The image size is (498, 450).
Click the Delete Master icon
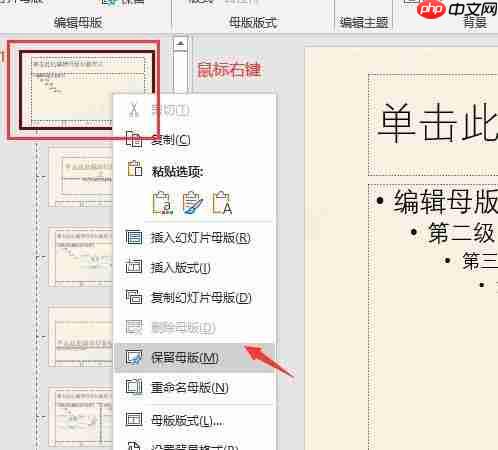click(x=134, y=327)
